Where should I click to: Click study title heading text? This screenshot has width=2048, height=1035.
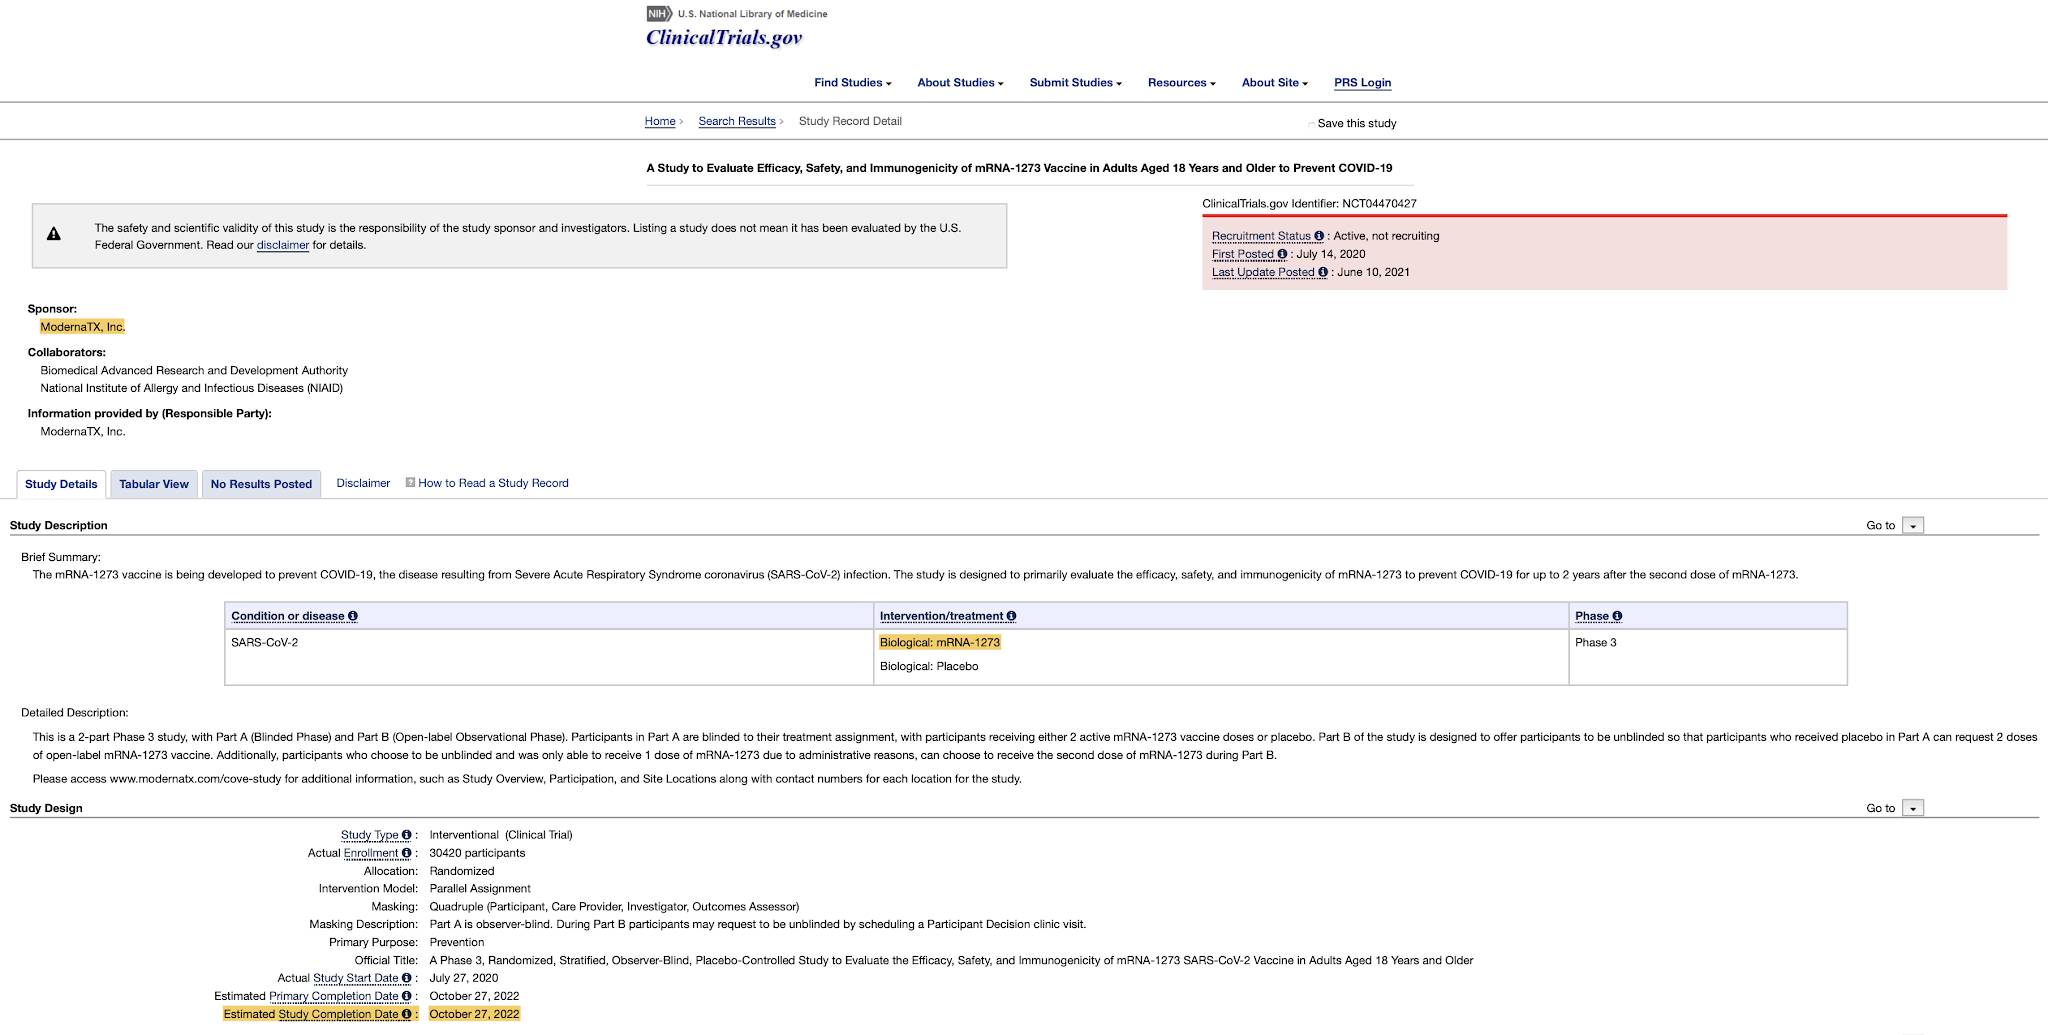1019,168
